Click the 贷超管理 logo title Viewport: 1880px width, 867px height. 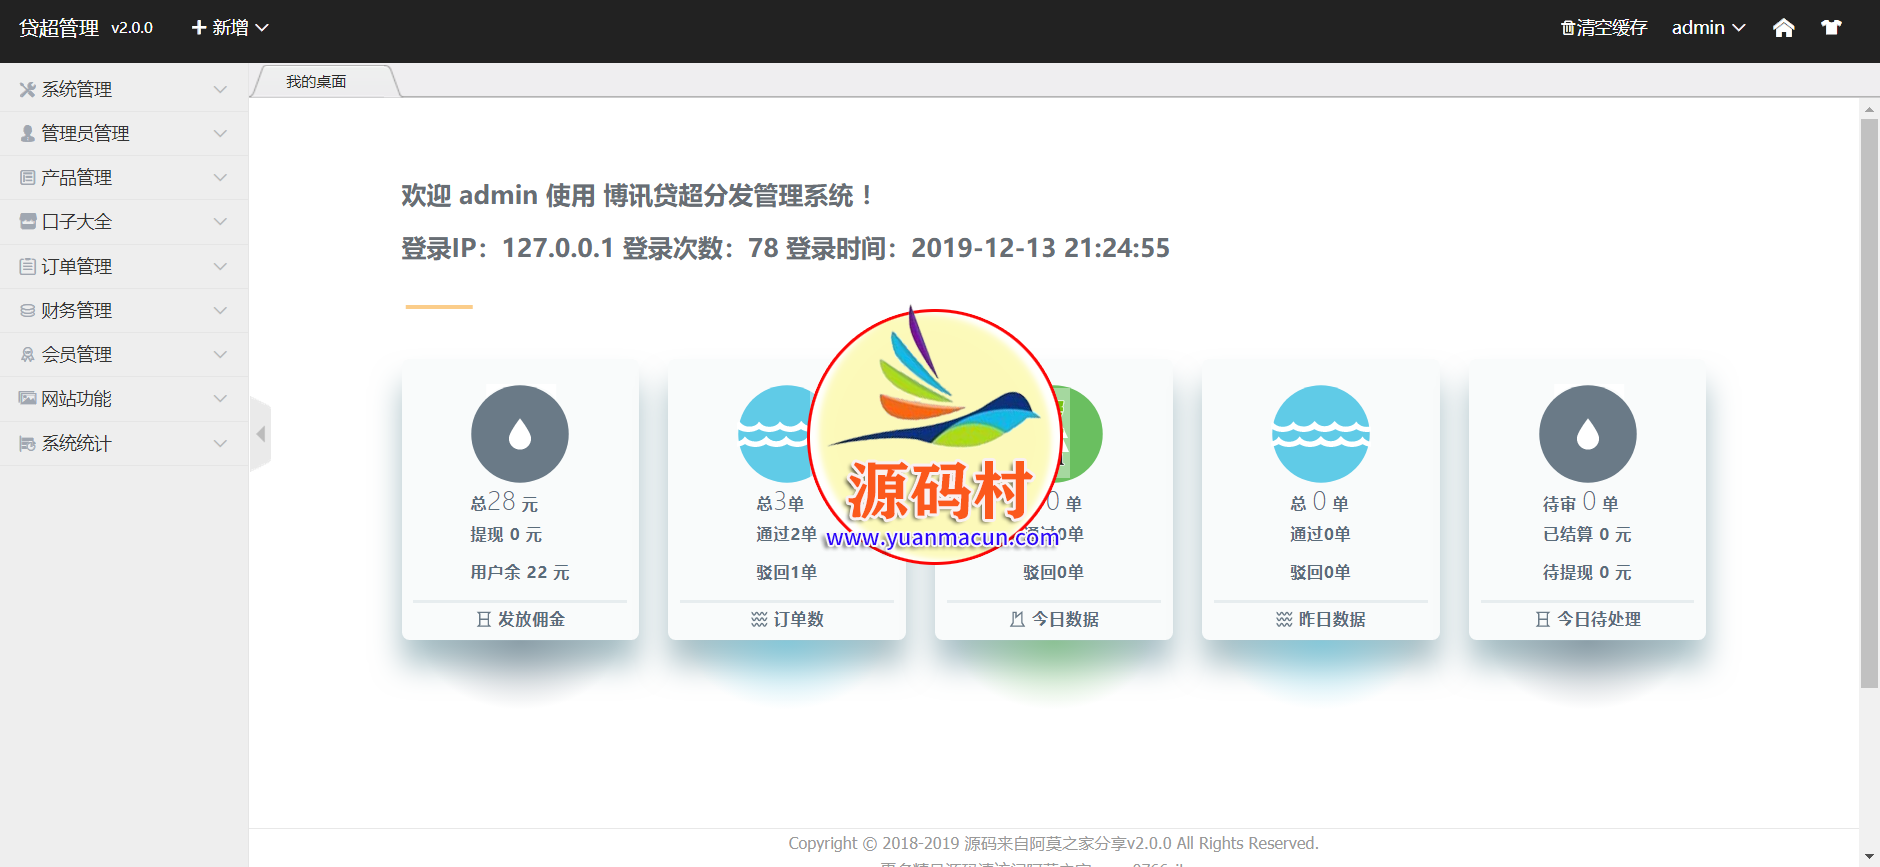[59, 28]
